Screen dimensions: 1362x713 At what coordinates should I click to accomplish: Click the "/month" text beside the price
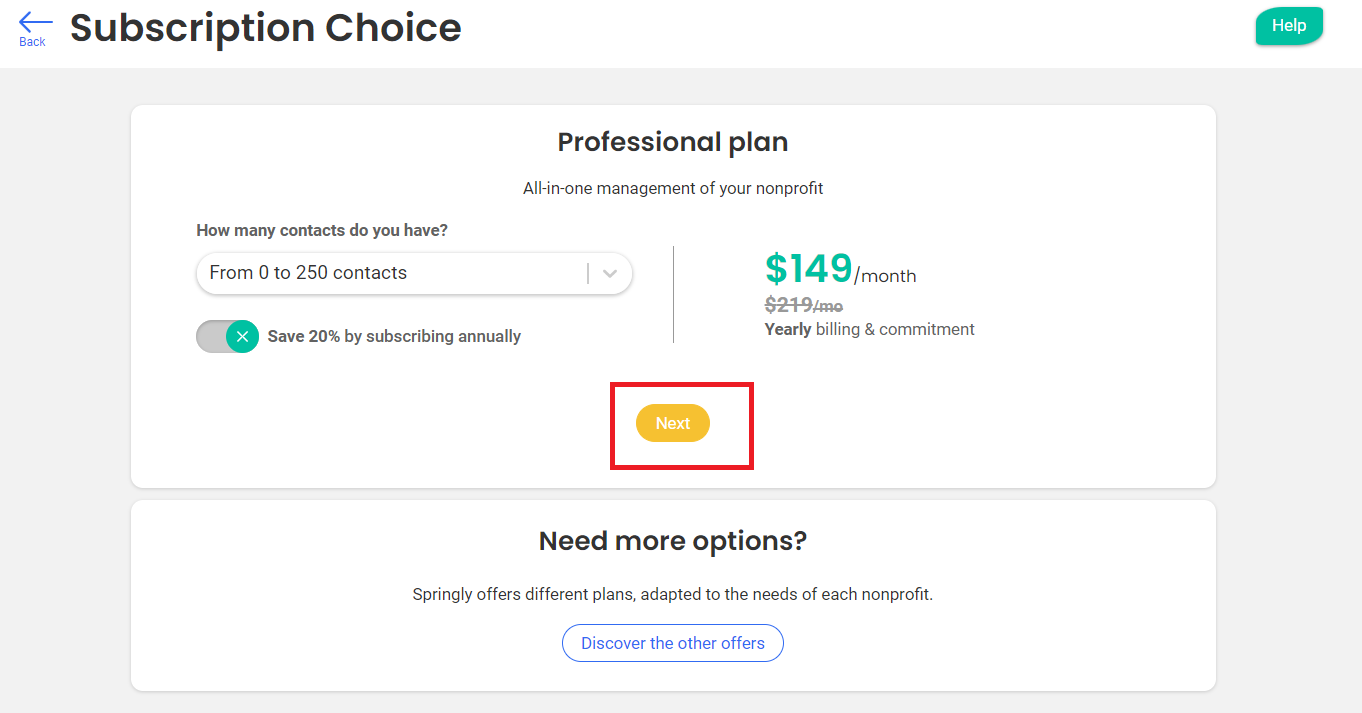point(885,277)
